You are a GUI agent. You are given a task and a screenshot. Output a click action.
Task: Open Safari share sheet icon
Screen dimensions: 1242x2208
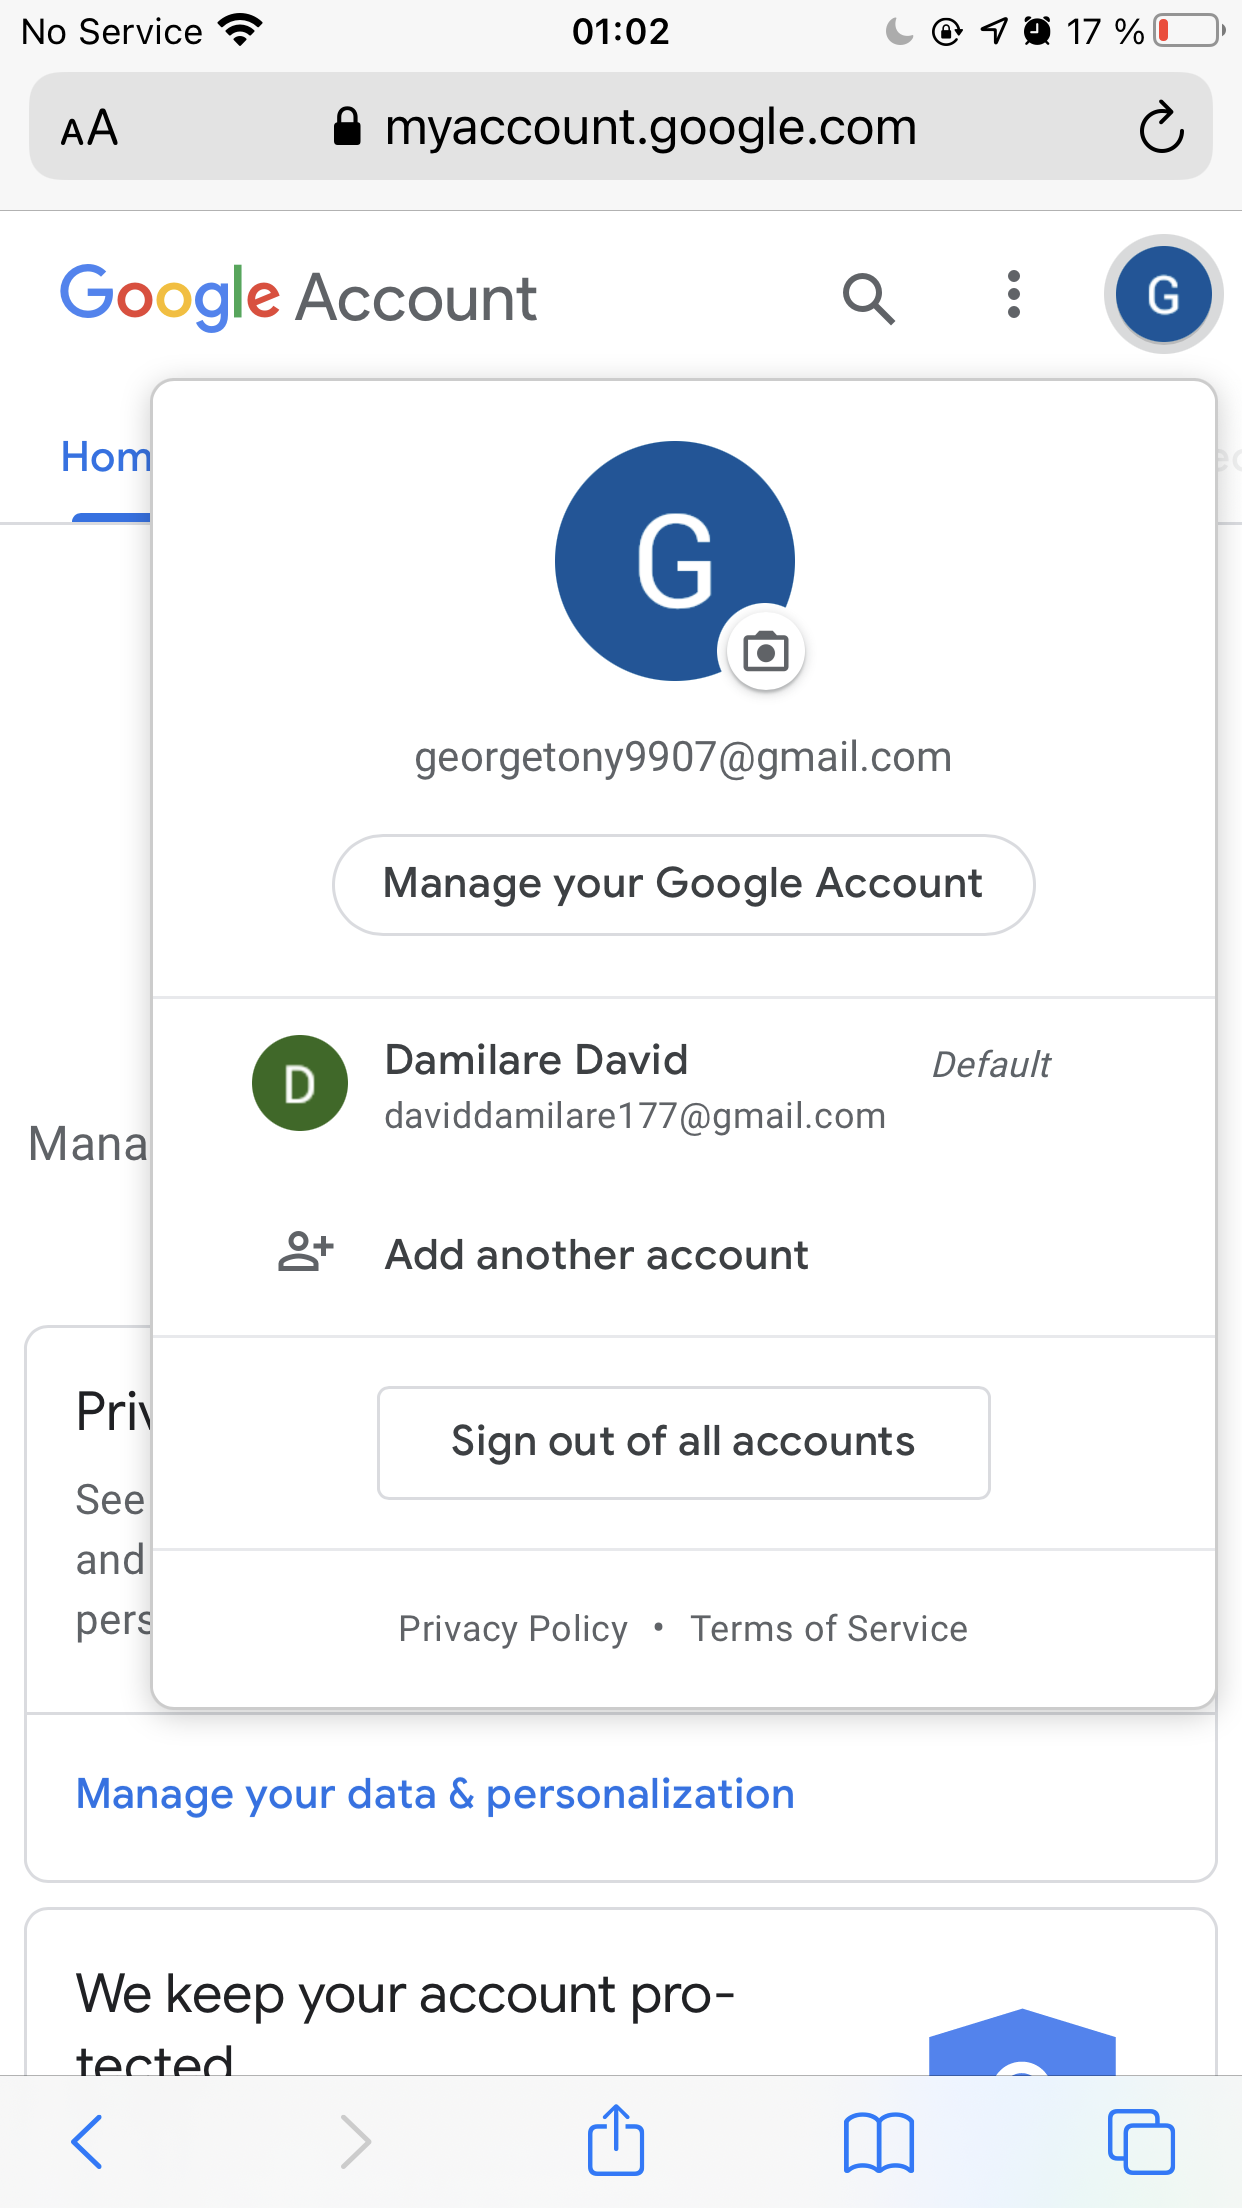(x=615, y=2141)
